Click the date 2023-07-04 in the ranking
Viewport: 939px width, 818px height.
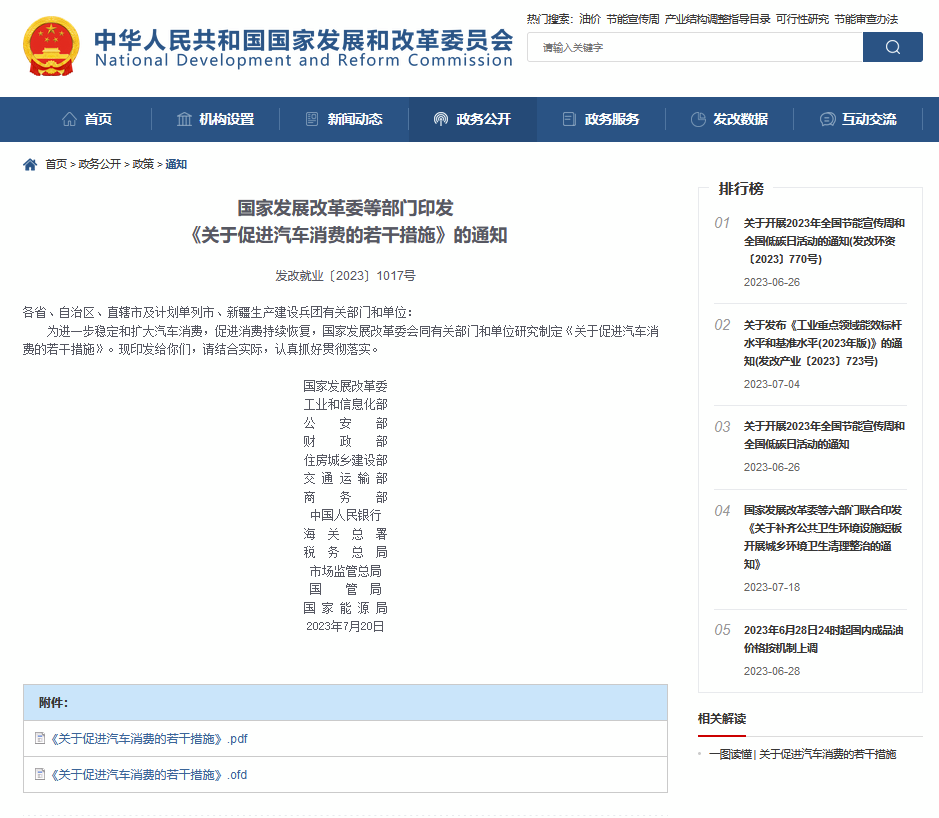coord(772,384)
